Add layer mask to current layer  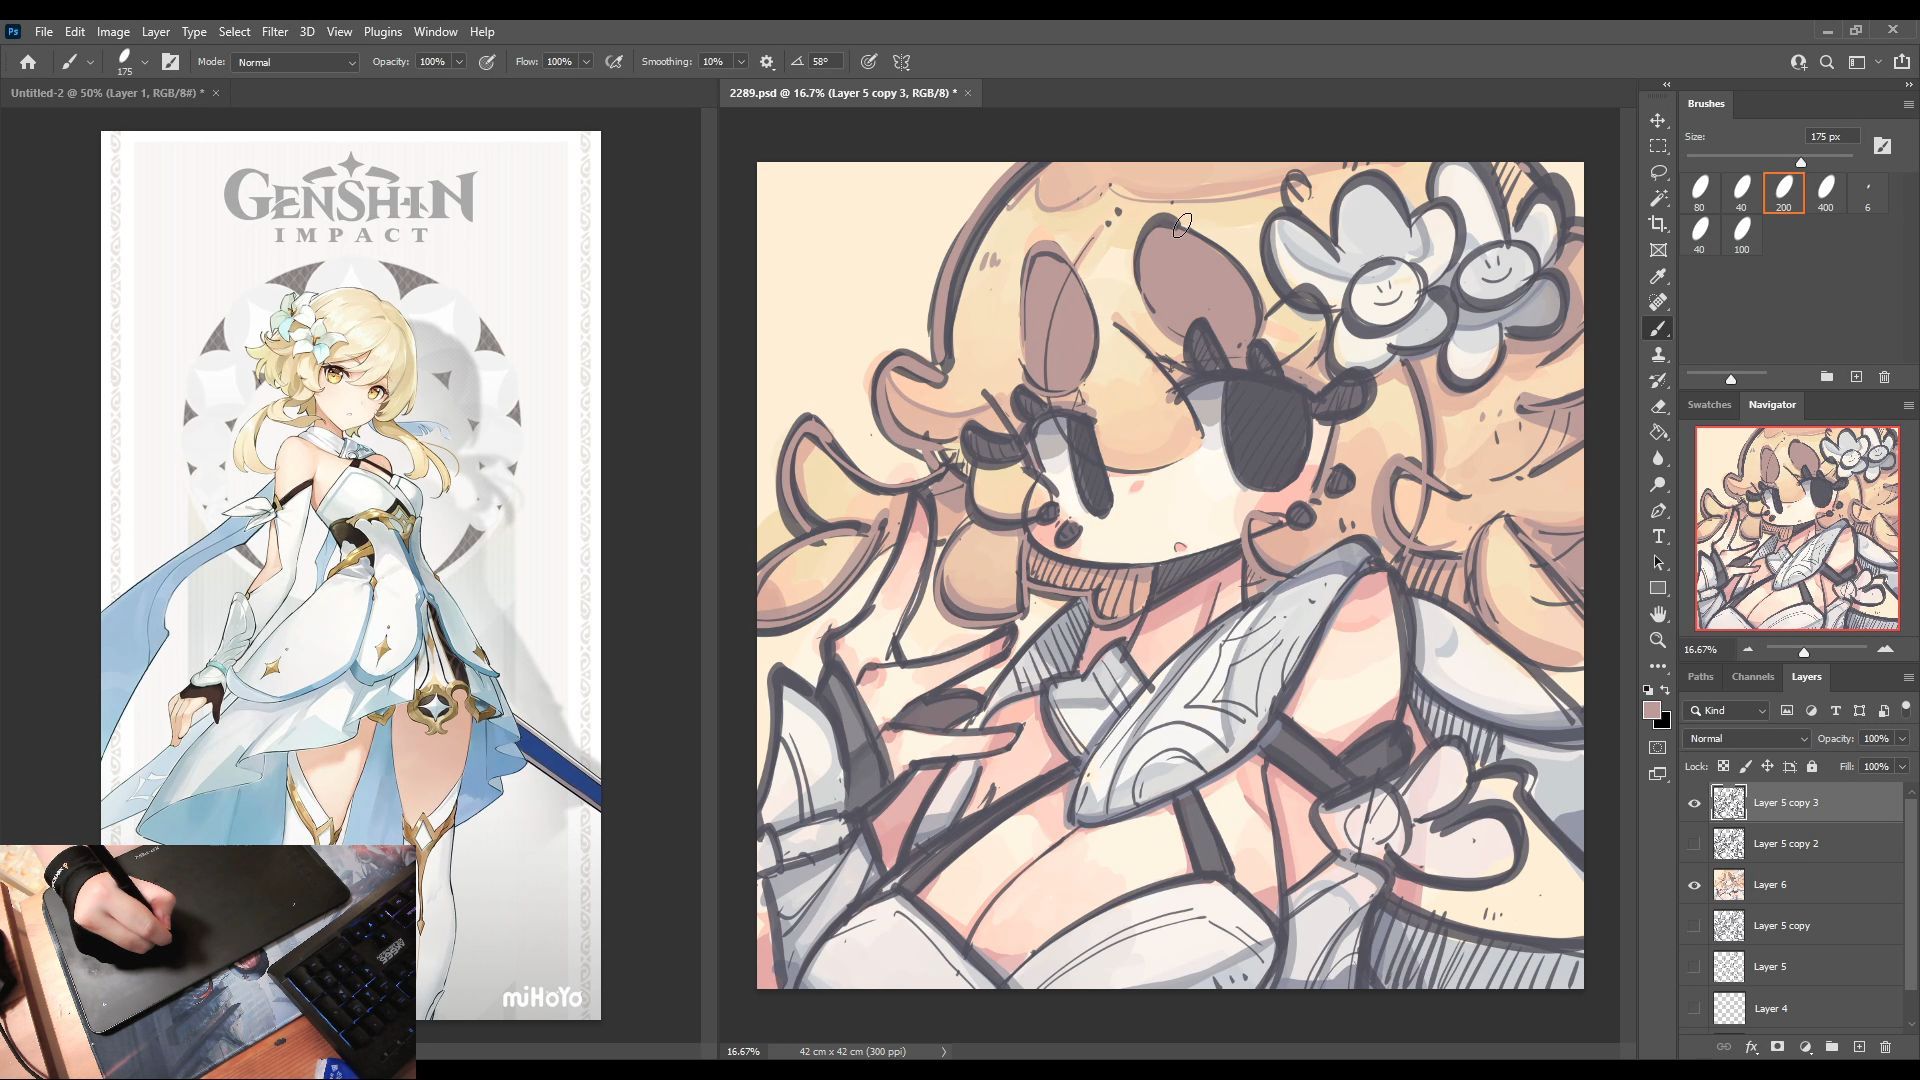tap(1777, 1047)
